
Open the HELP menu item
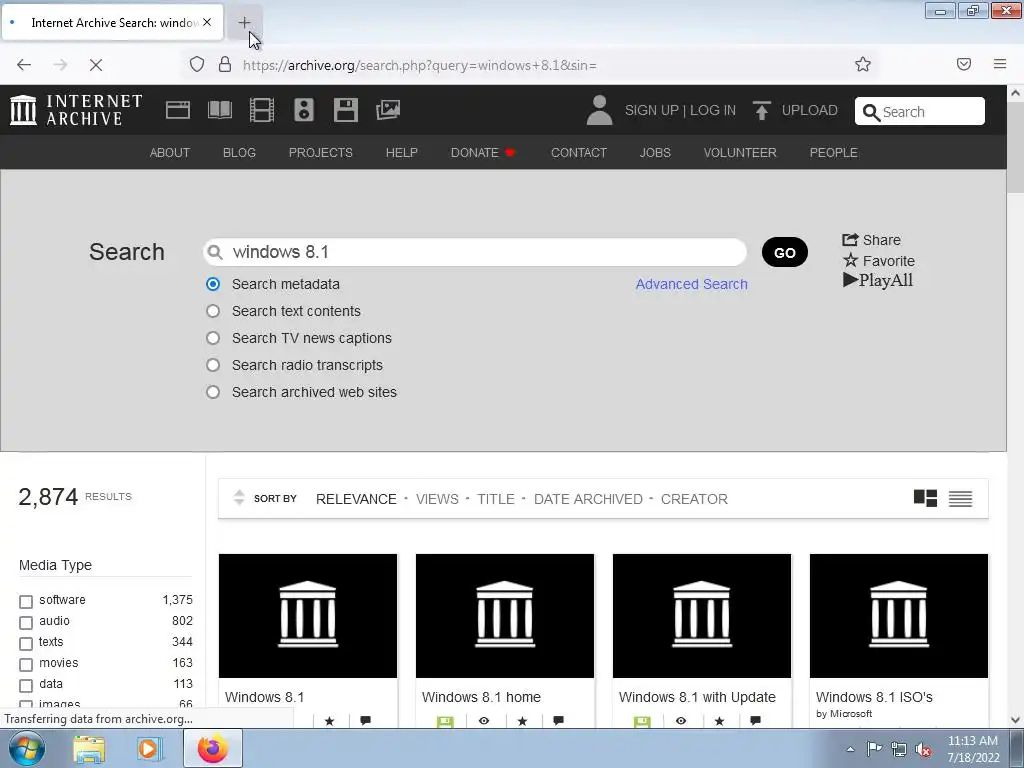tap(402, 152)
